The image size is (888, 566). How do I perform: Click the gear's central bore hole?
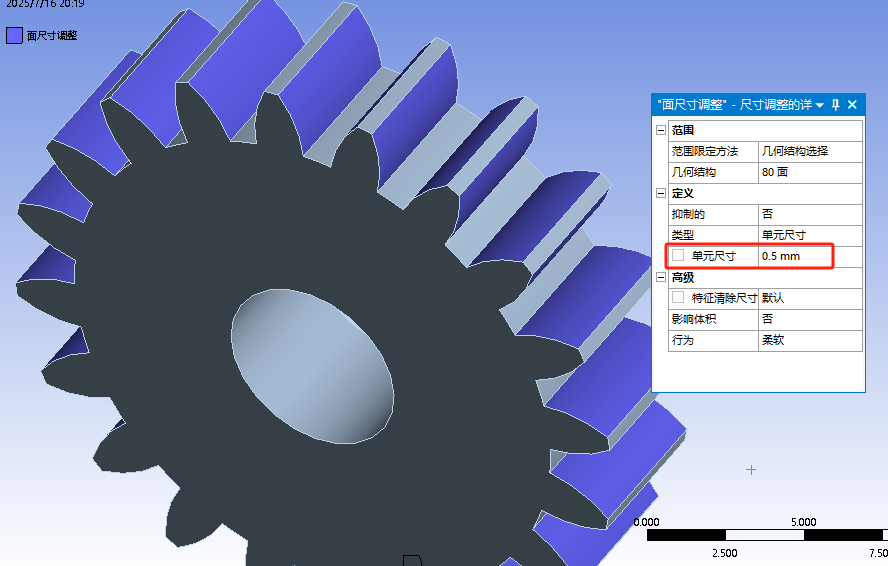click(312, 366)
